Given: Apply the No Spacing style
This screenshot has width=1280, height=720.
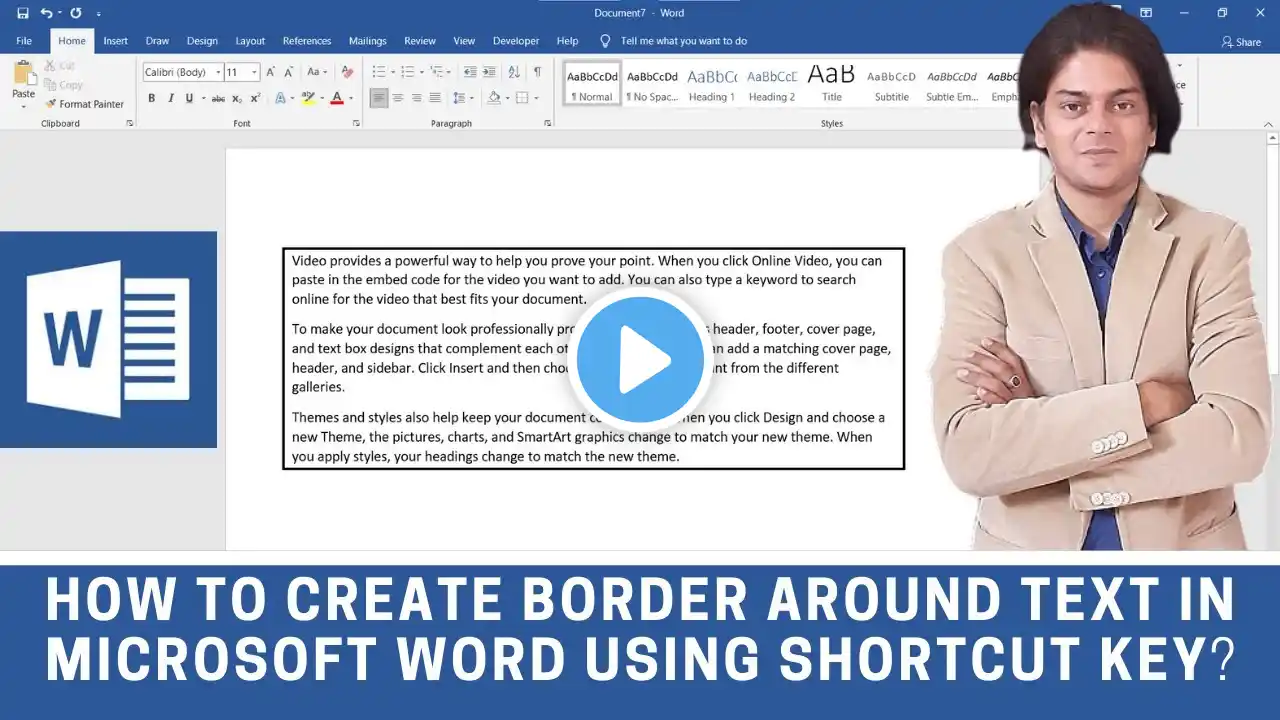Looking at the screenshot, I should (x=652, y=83).
